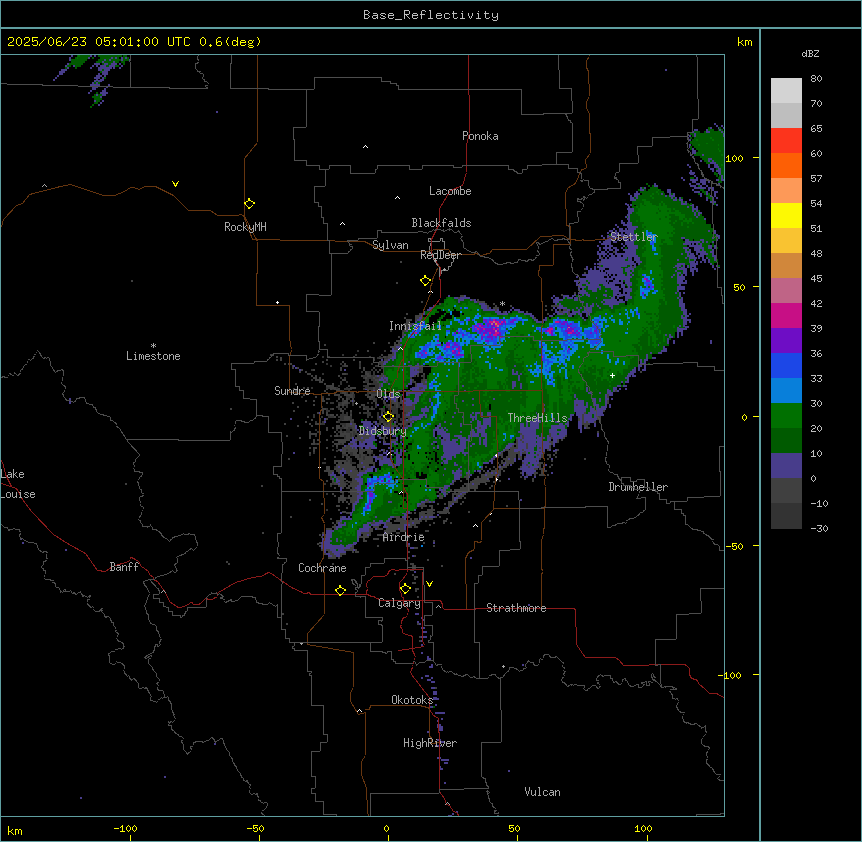Select the Stettler label
This screenshot has height=842, width=862.
click(x=634, y=237)
